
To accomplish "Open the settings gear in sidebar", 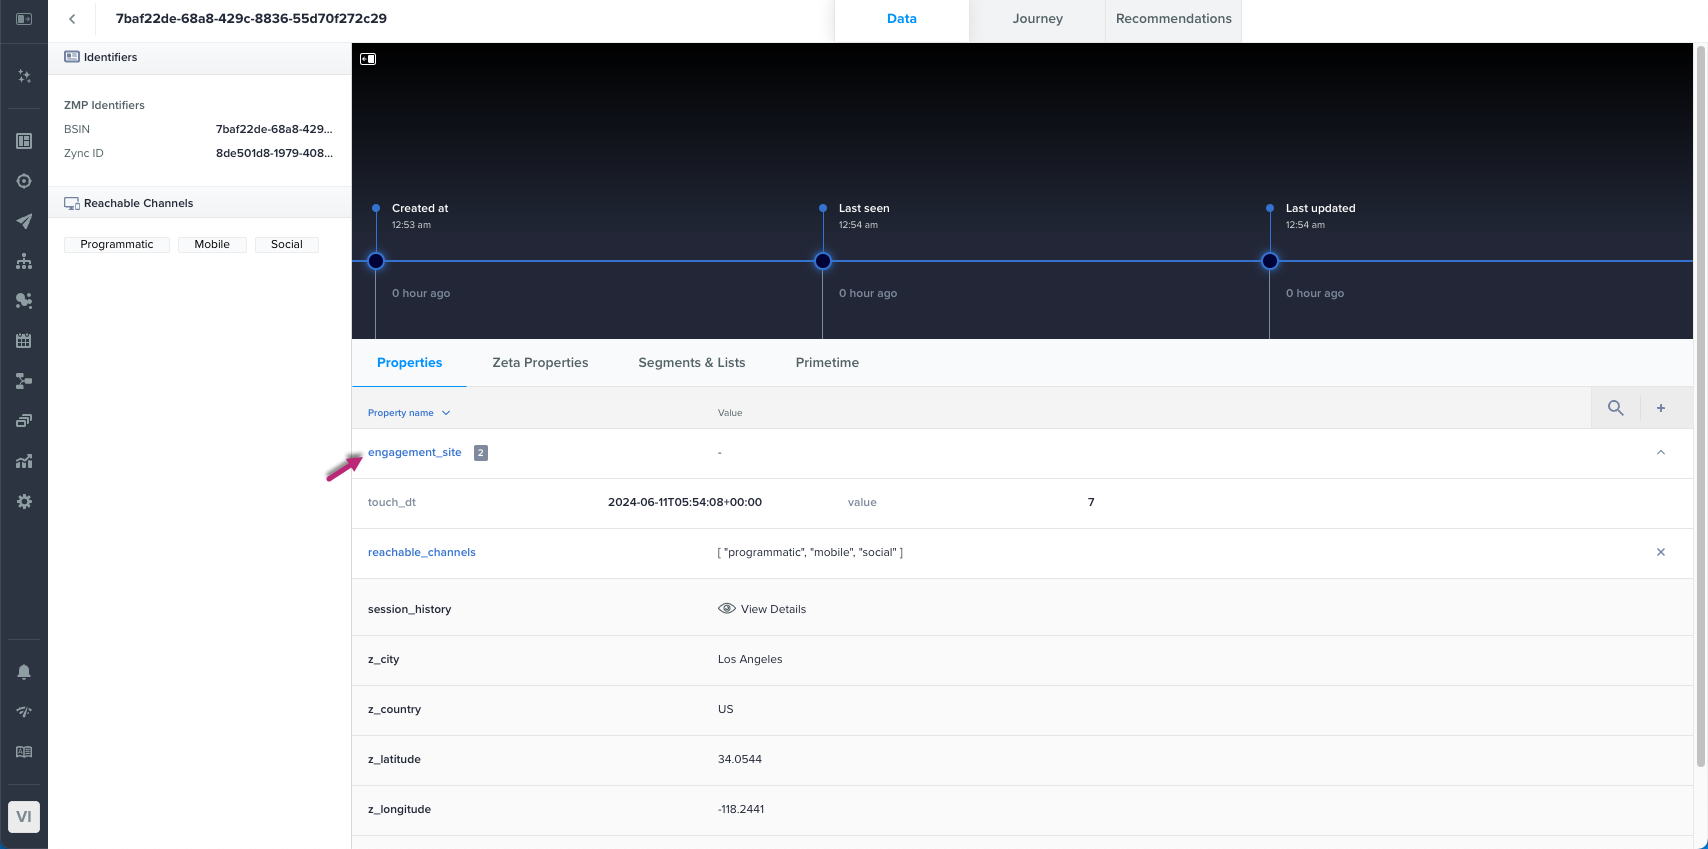I will tap(24, 501).
